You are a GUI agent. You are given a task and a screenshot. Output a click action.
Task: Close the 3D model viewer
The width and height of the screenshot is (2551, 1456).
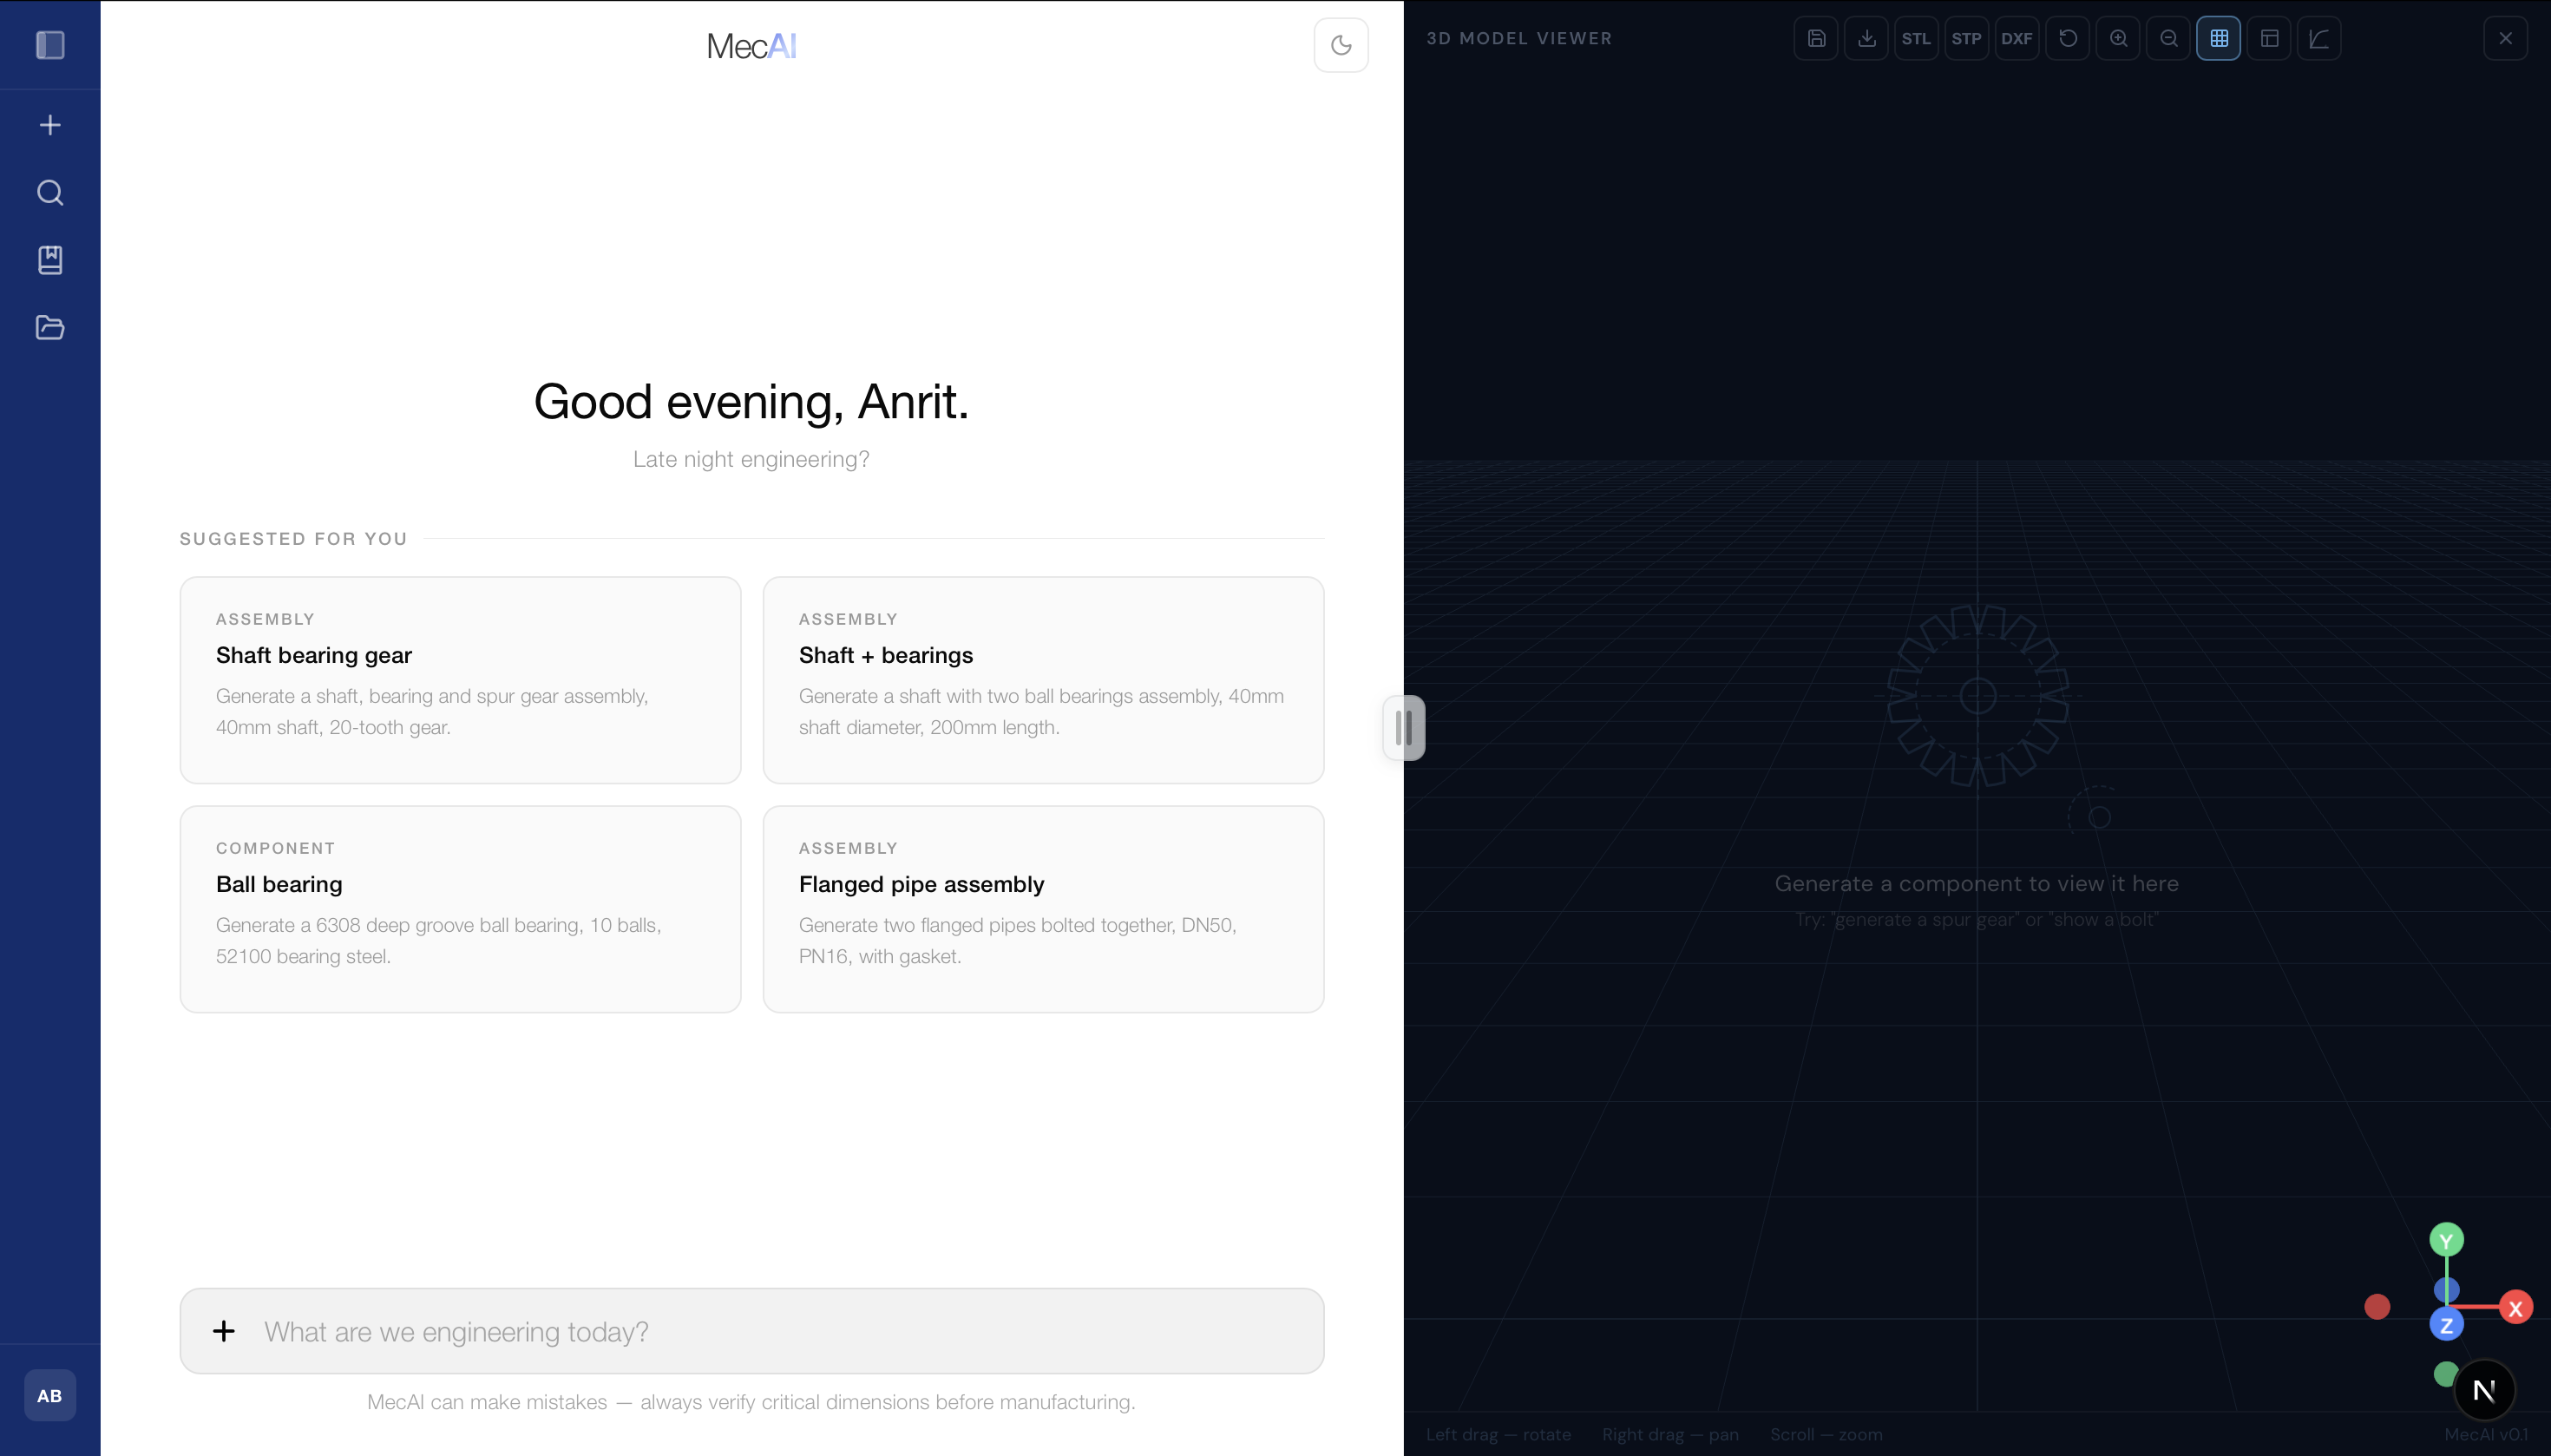(2505, 38)
